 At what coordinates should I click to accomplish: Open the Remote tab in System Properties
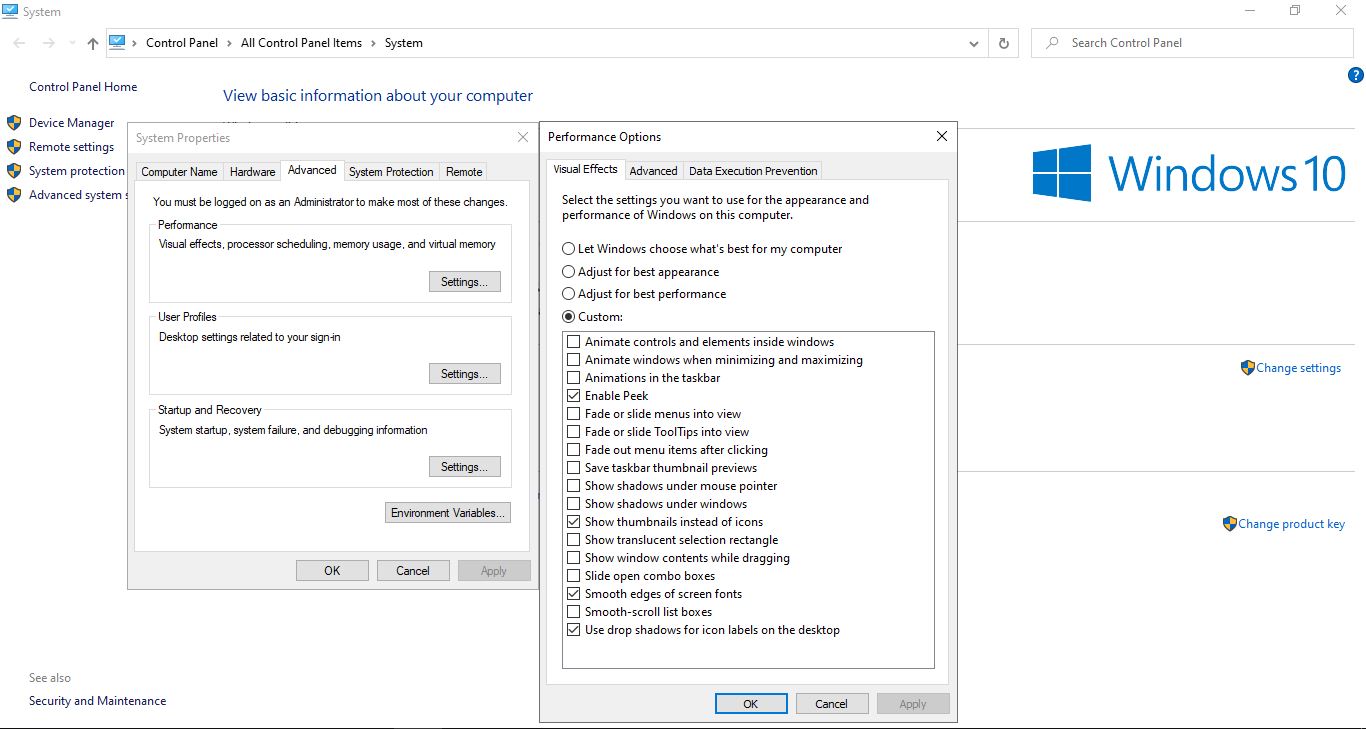pyautogui.click(x=464, y=172)
